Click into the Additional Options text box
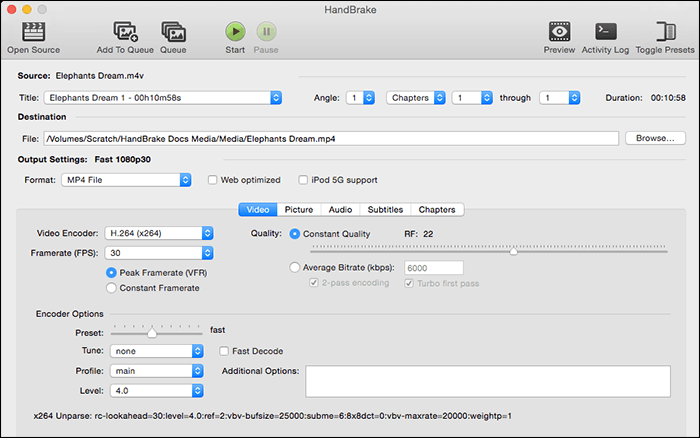The image size is (700, 438). 487,381
